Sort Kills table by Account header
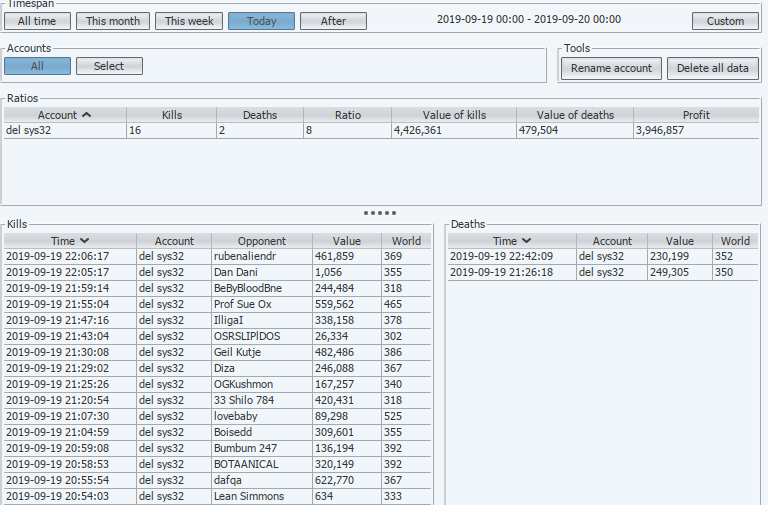 click(174, 241)
